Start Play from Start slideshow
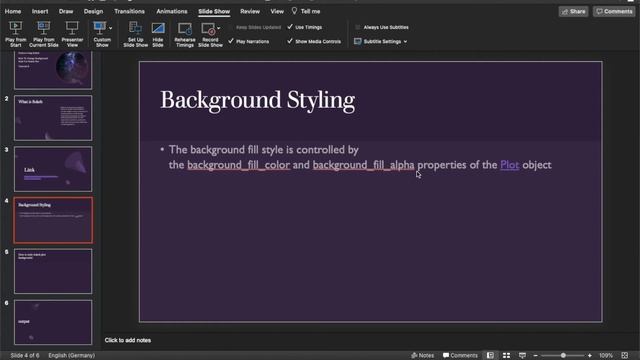The image size is (640, 360). tap(16, 34)
